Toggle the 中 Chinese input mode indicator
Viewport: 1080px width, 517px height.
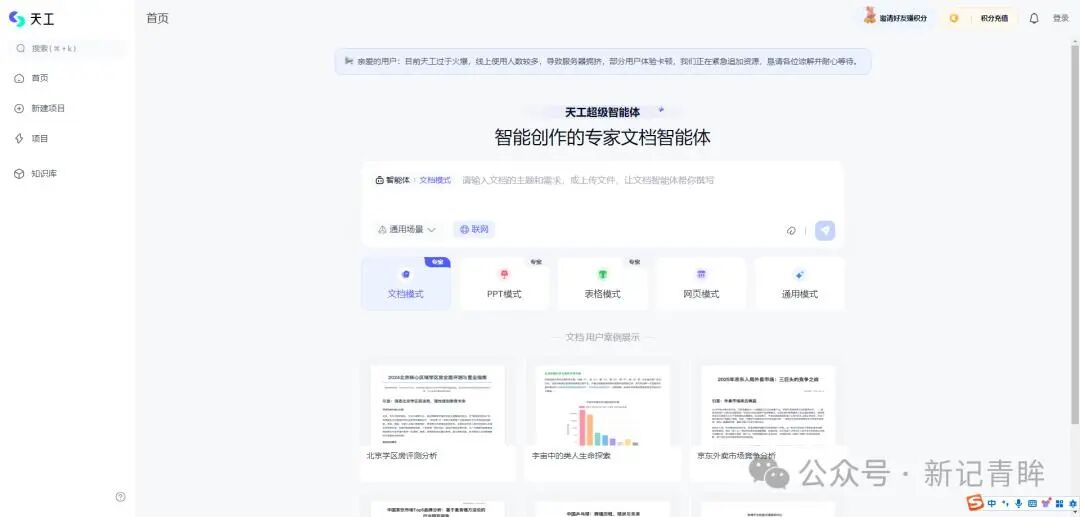tap(992, 503)
